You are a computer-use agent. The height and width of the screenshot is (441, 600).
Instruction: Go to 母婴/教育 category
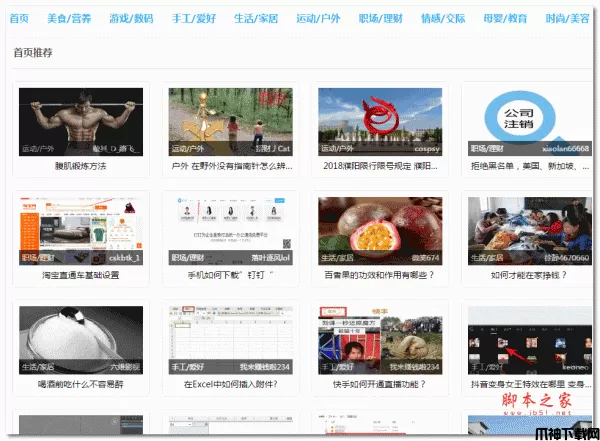pos(505,18)
